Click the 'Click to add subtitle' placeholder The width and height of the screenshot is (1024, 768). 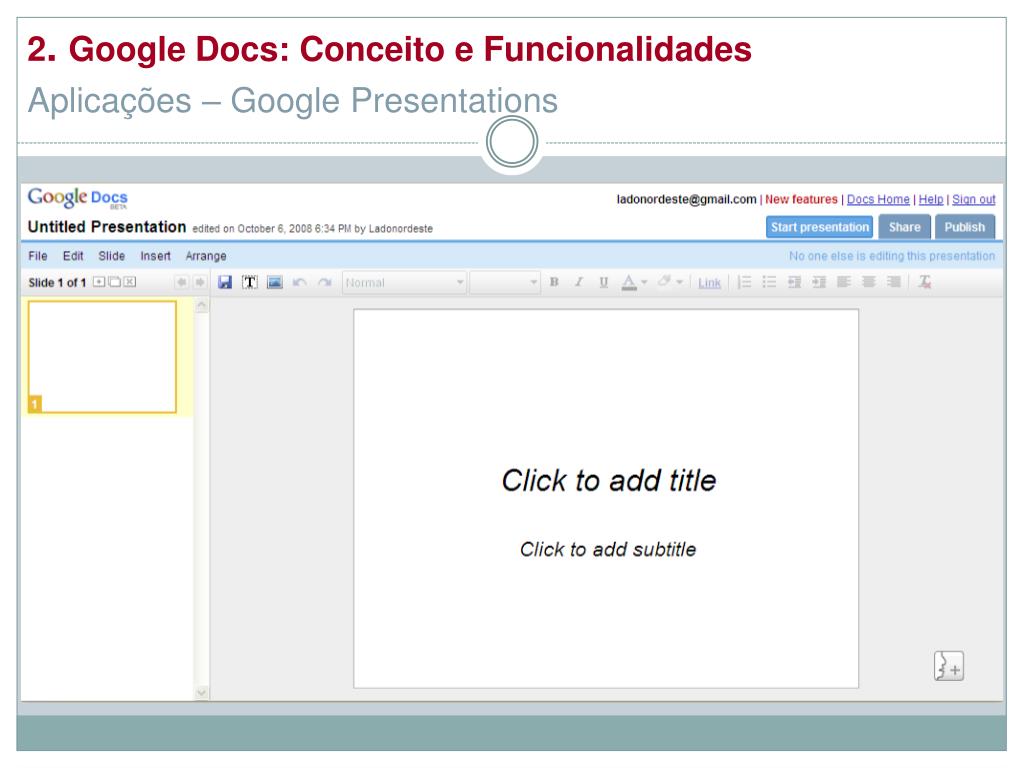608,549
